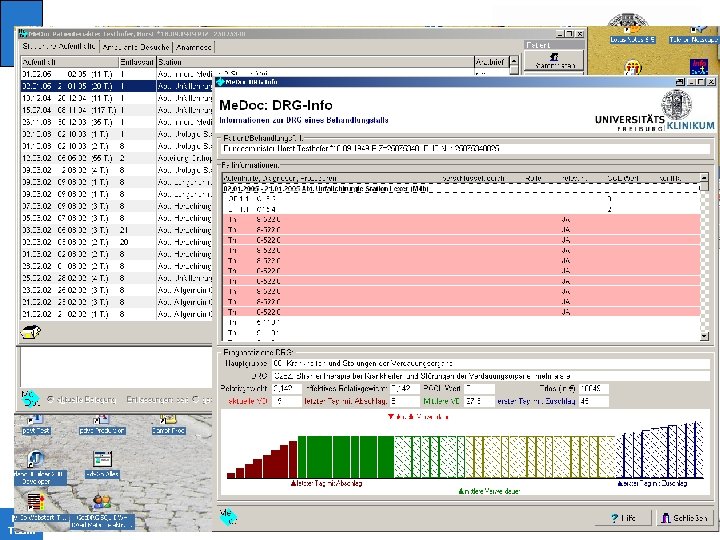Select the aktuelle Belegung radio button
This screenshot has width=720, height=540.
(51, 399)
